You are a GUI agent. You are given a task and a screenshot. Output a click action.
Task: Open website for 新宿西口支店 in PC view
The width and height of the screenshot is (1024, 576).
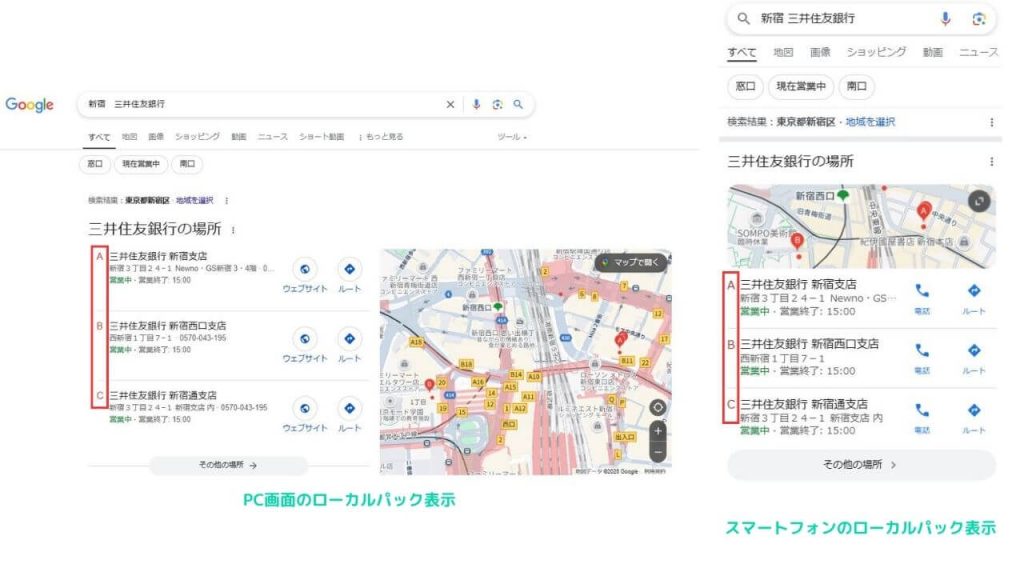click(x=304, y=347)
